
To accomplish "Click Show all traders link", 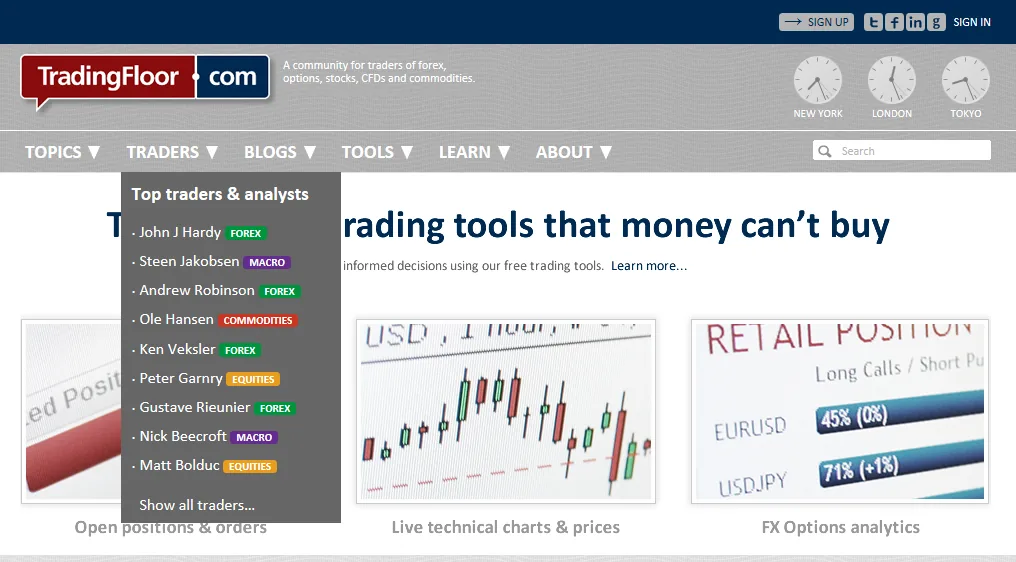I will [197, 505].
